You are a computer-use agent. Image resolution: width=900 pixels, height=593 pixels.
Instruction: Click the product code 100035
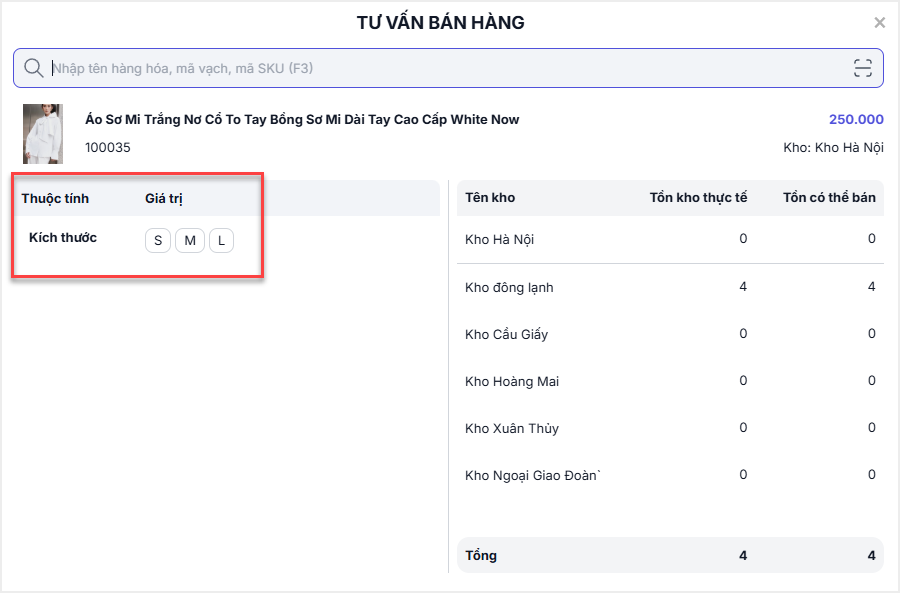point(107,148)
